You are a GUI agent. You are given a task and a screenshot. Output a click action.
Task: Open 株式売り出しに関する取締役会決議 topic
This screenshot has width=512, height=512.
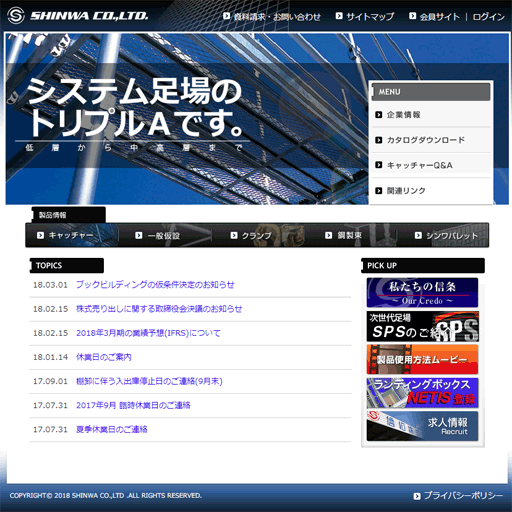[159, 309]
